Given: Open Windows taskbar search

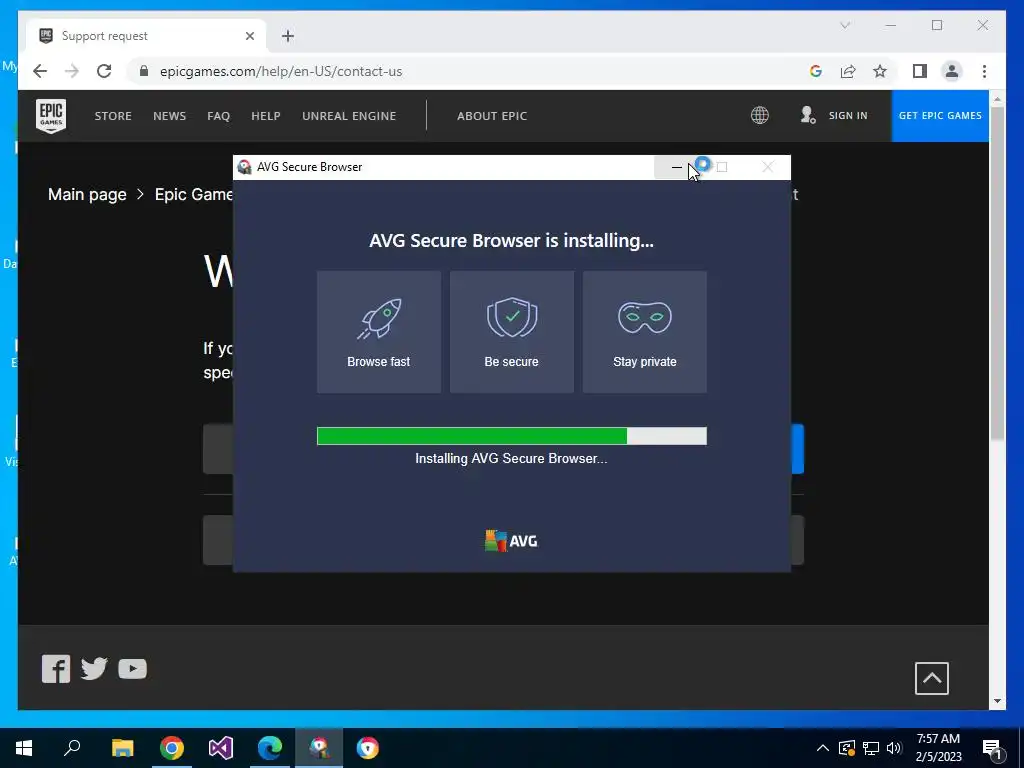Looking at the screenshot, I should click(72, 748).
